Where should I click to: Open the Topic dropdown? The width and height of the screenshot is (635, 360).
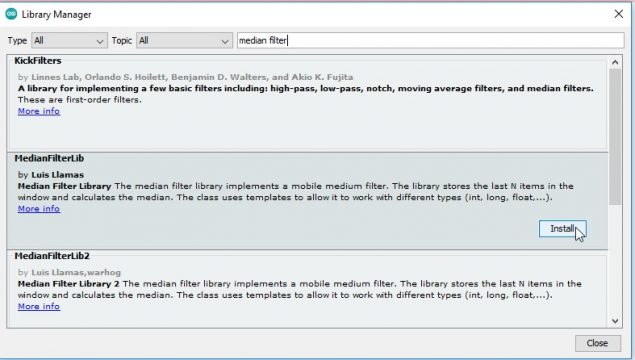[184, 40]
